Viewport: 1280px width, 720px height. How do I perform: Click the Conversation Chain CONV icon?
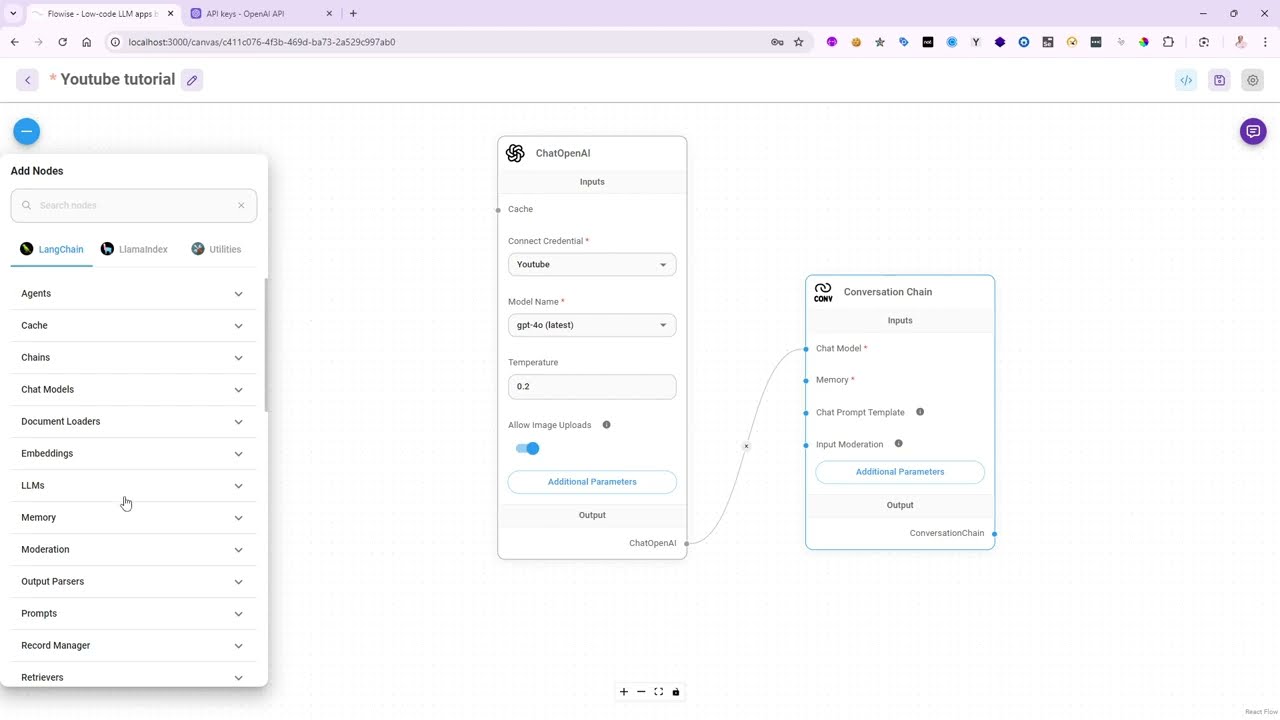(823, 292)
